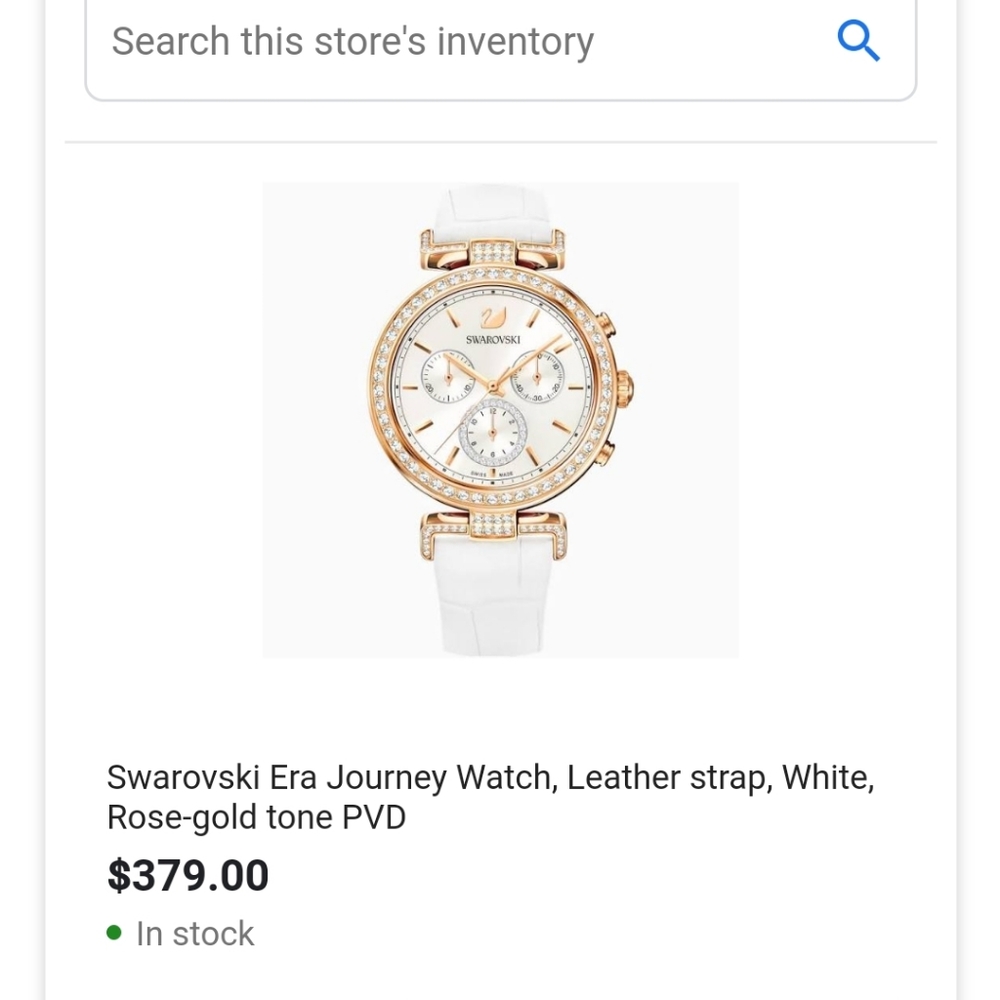
Task: Click the In stock status text
Action: [x=195, y=933]
